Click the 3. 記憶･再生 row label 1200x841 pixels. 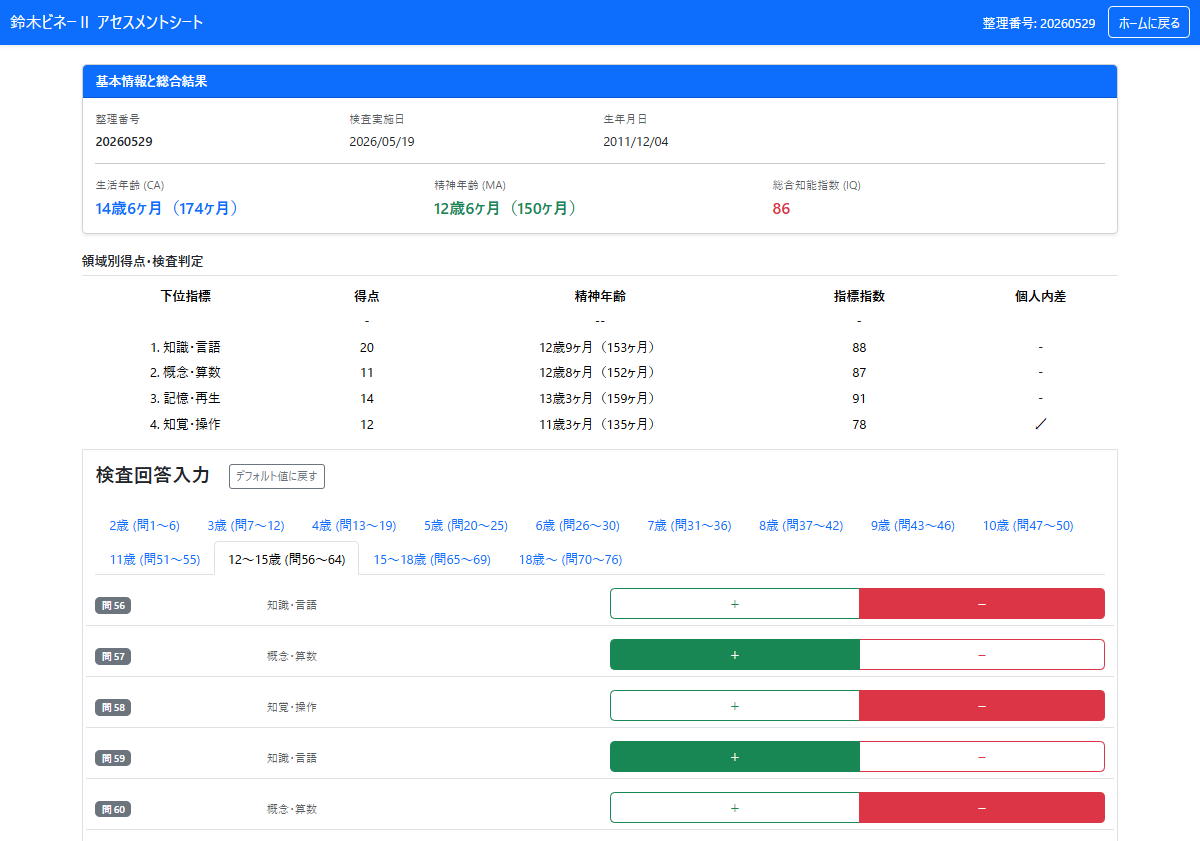tap(185, 398)
